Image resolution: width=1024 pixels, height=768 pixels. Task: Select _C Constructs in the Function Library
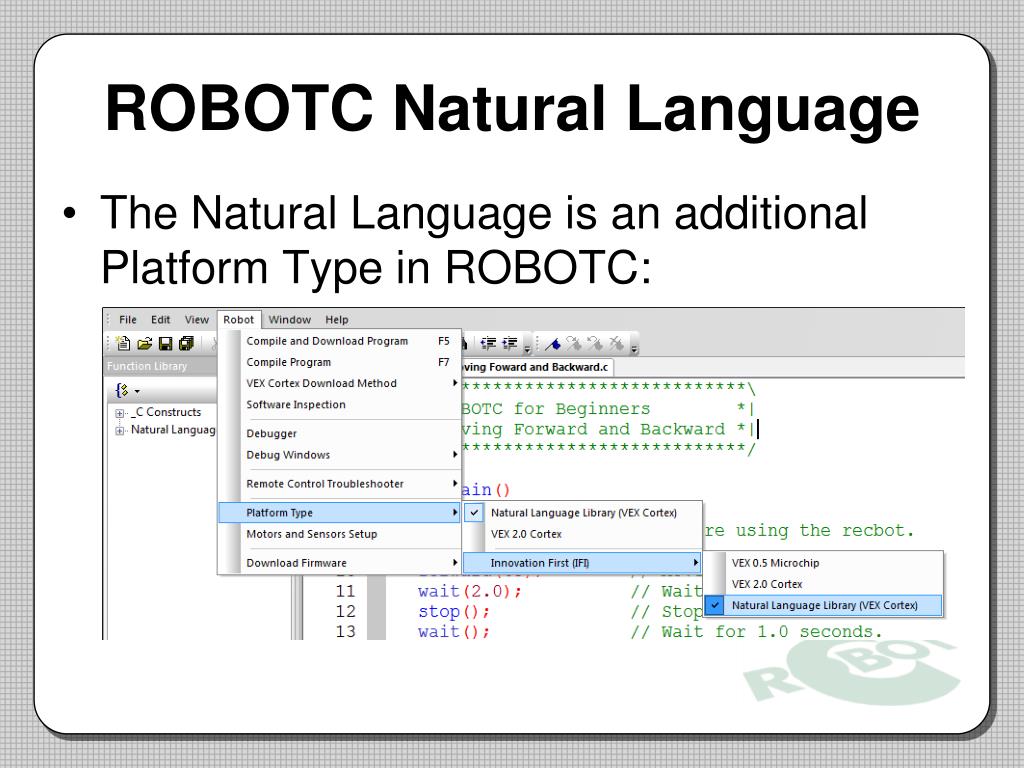click(166, 413)
